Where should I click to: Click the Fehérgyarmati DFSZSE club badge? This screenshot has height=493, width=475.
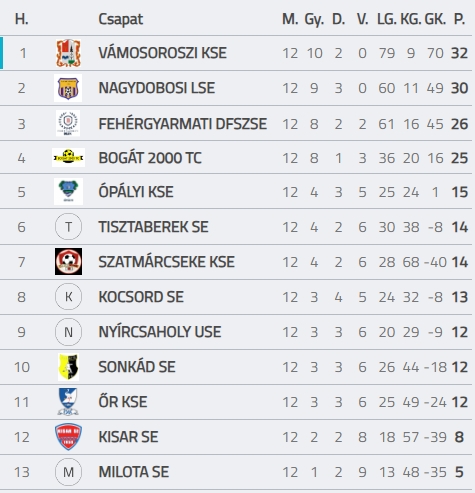(x=68, y=123)
